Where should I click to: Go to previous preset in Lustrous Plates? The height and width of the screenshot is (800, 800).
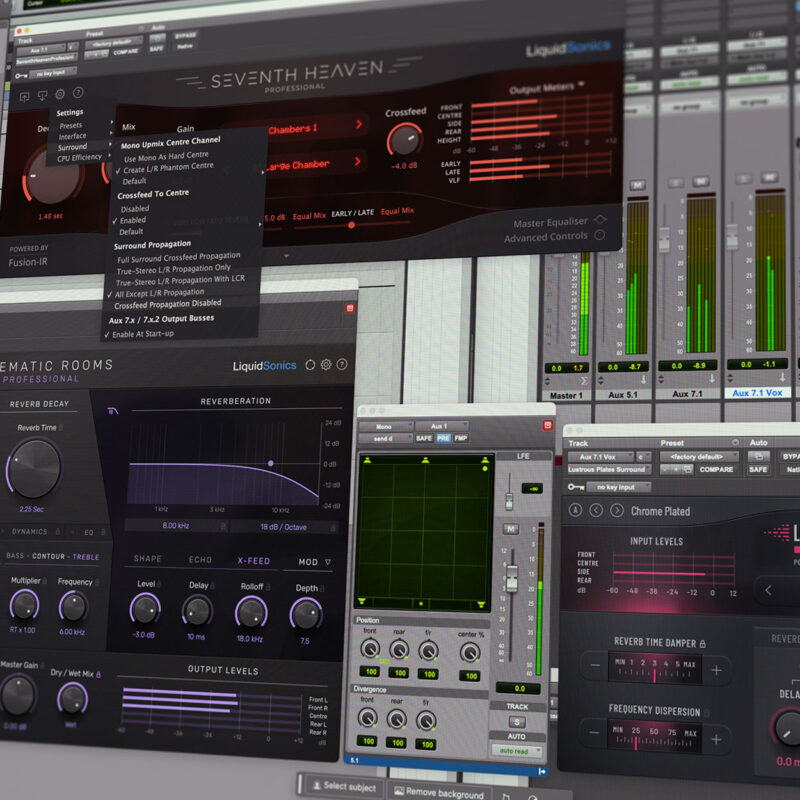tap(596, 510)
